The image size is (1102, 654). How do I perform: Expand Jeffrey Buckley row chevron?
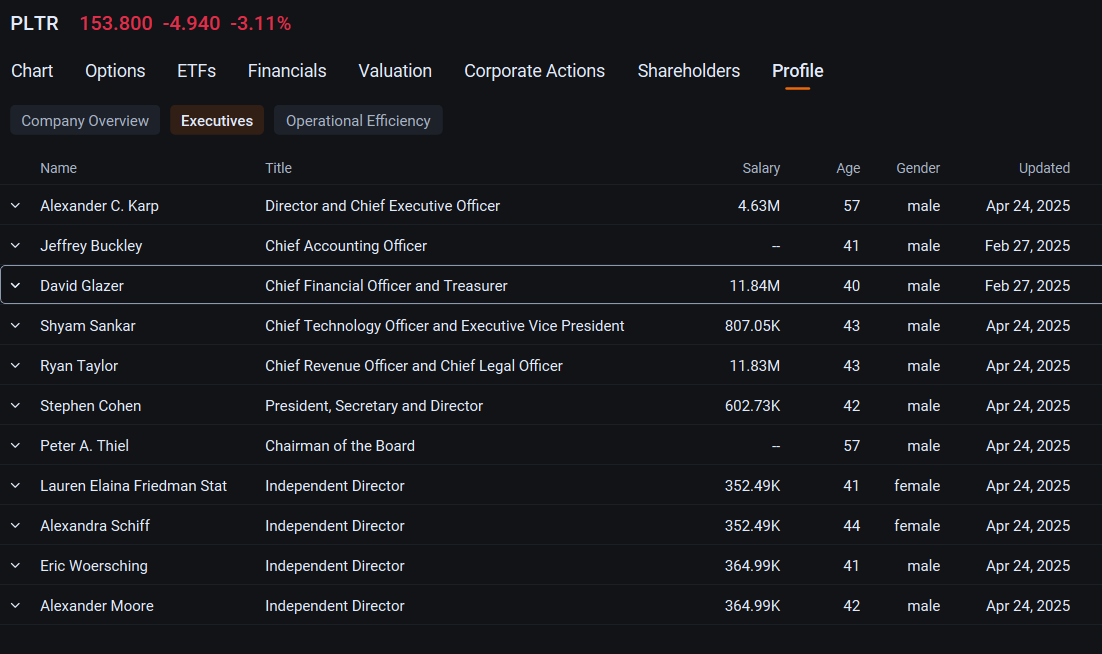[15, 246]
